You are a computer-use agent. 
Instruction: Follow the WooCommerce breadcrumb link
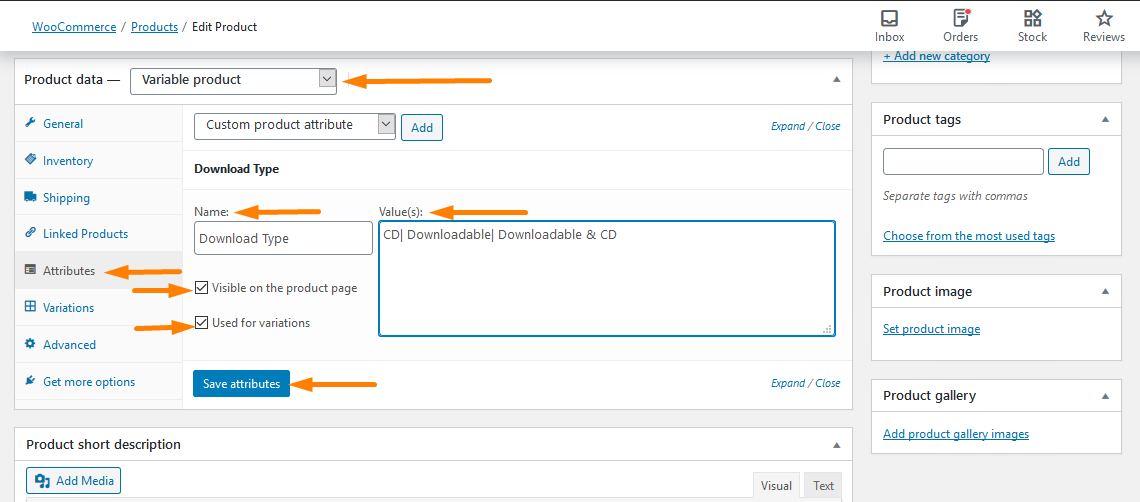[x=74, y=27]
